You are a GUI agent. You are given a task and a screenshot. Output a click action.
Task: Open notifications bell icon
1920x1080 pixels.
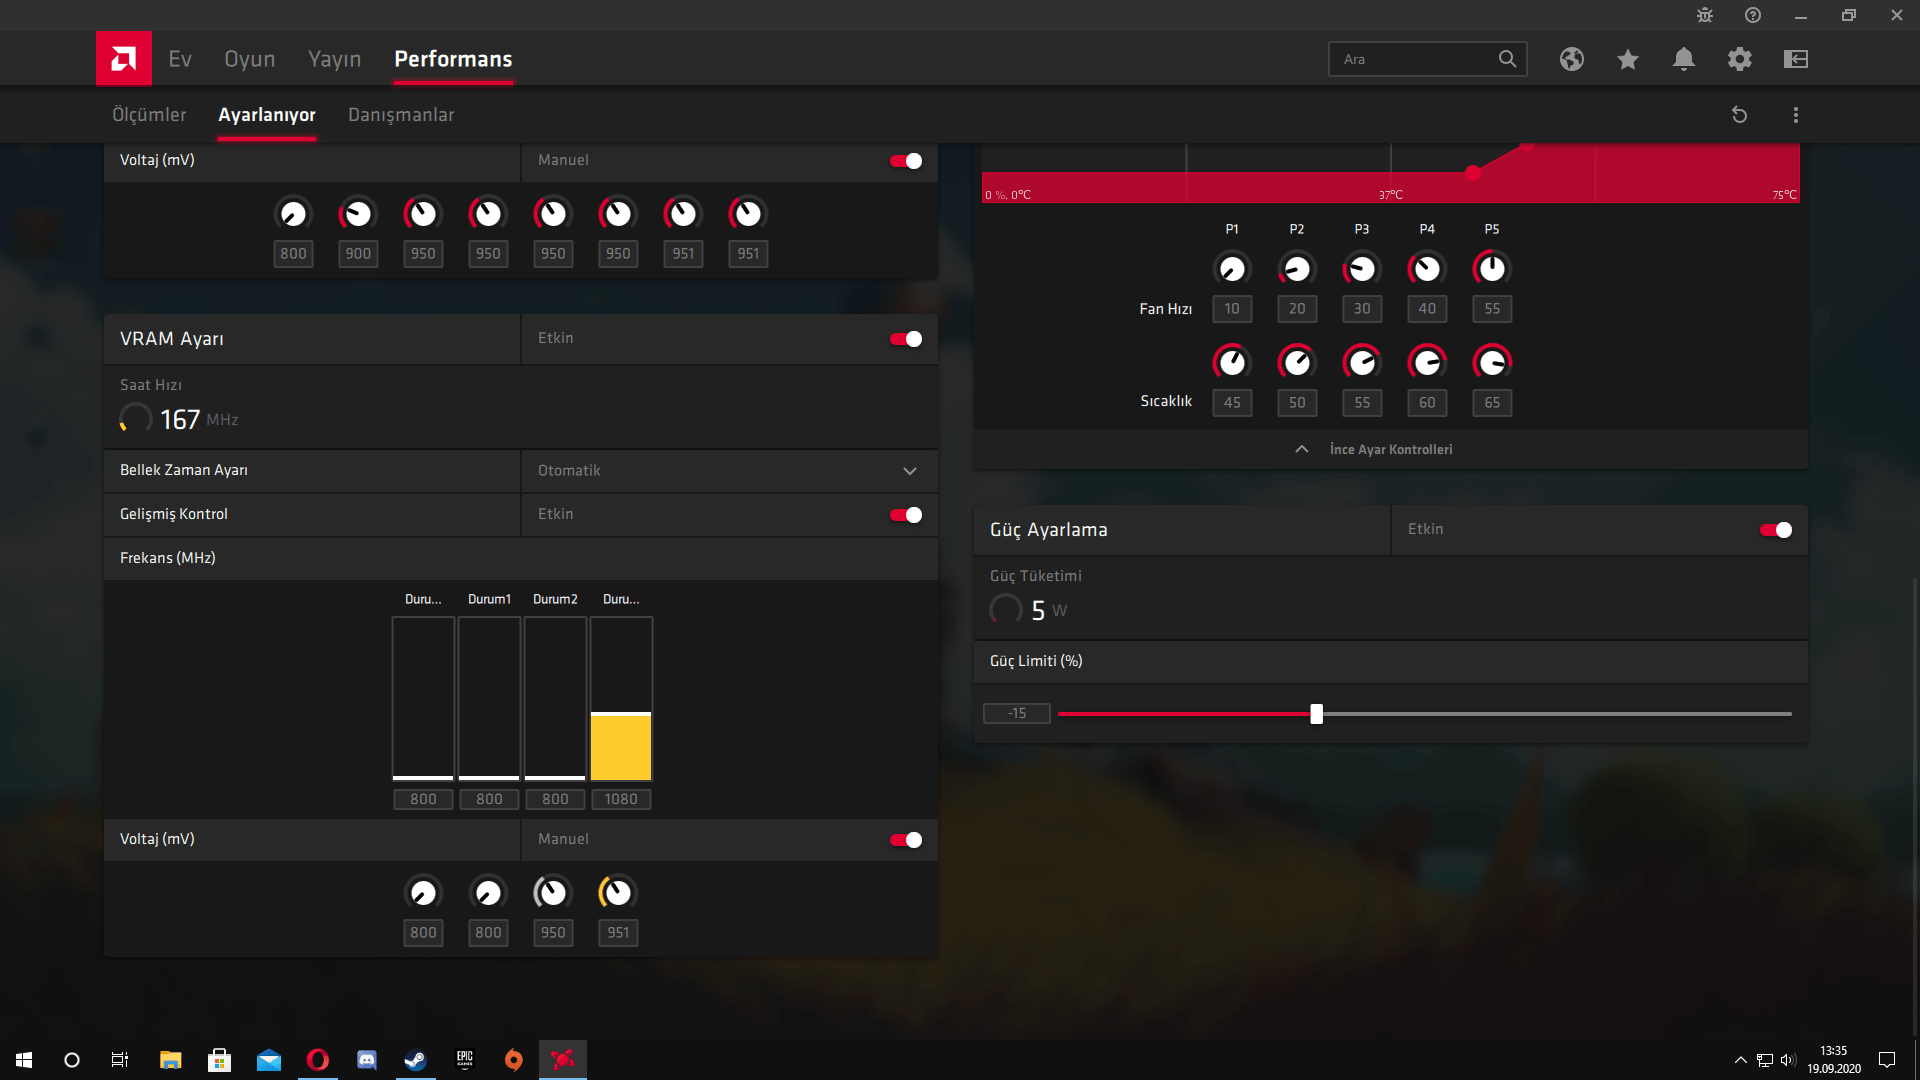click(x=1684, y=59)
